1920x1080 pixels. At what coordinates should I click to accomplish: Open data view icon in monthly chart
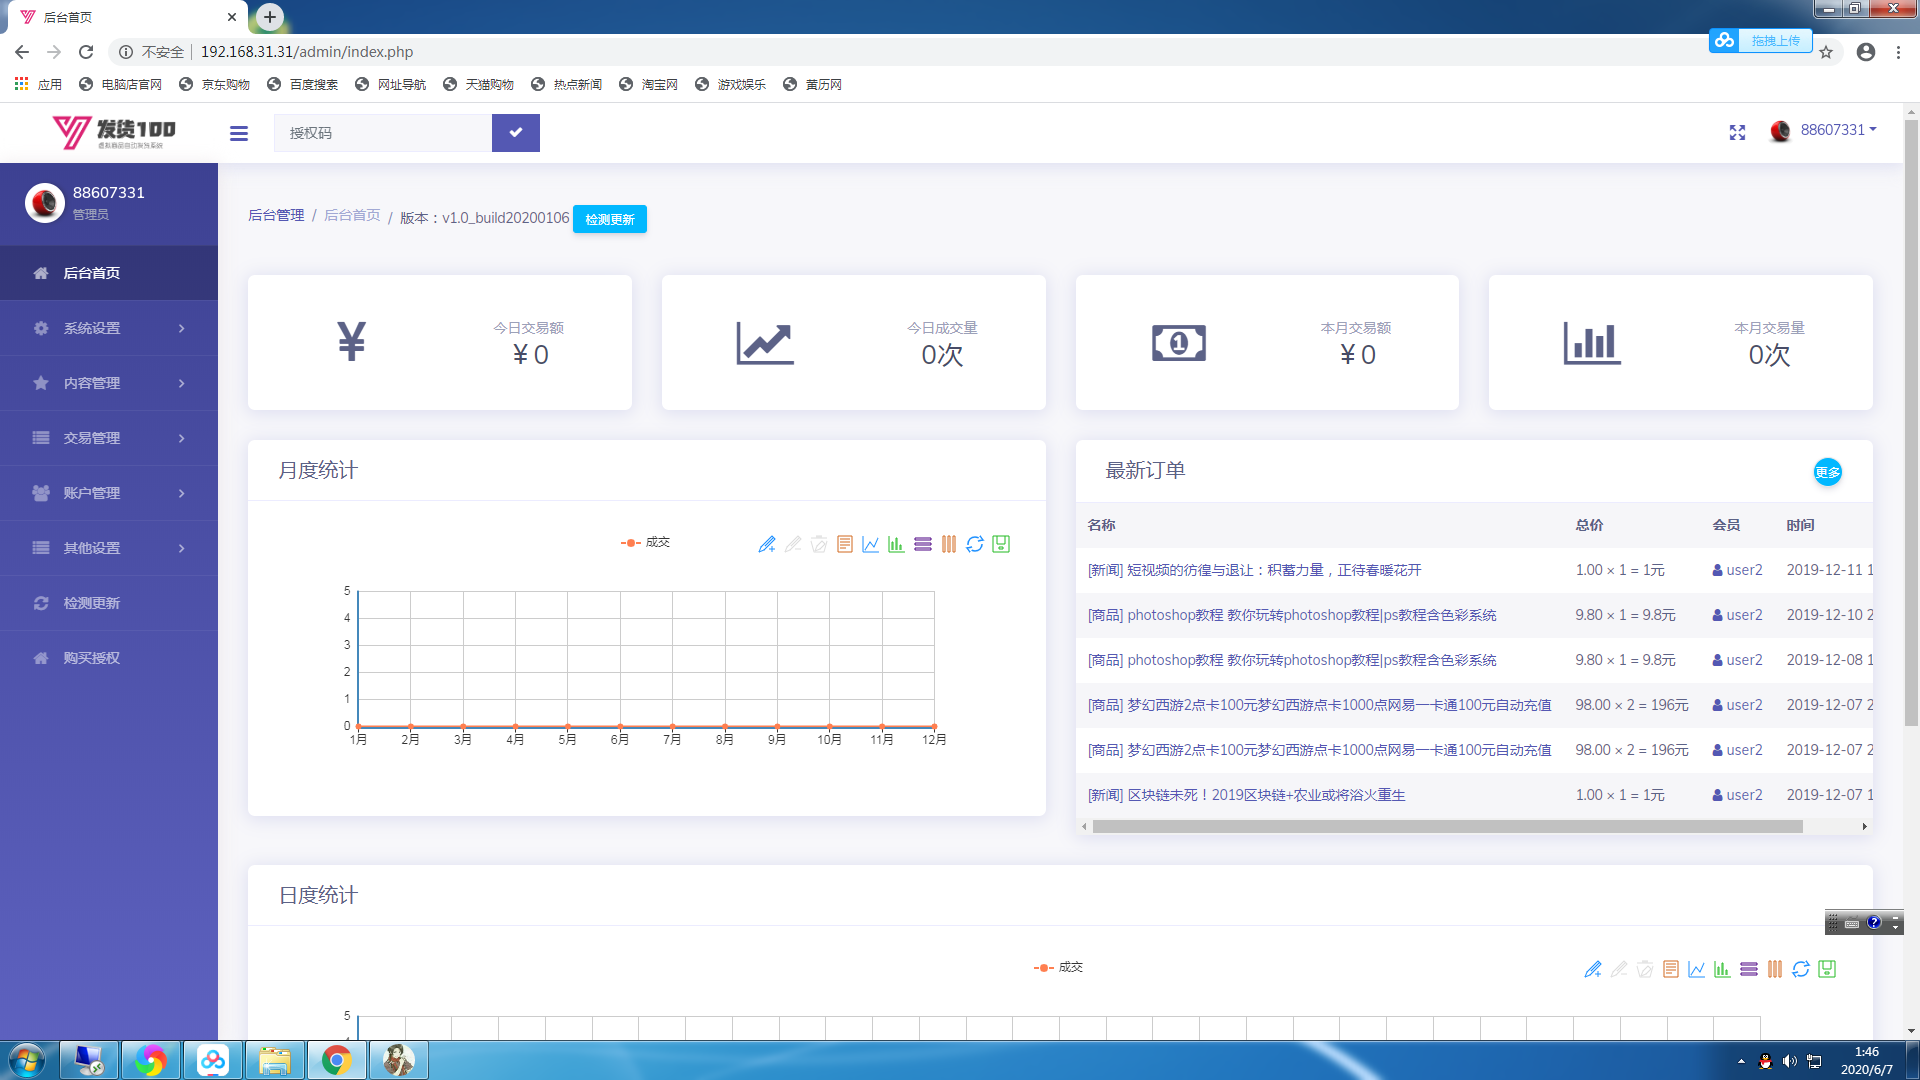845,544
